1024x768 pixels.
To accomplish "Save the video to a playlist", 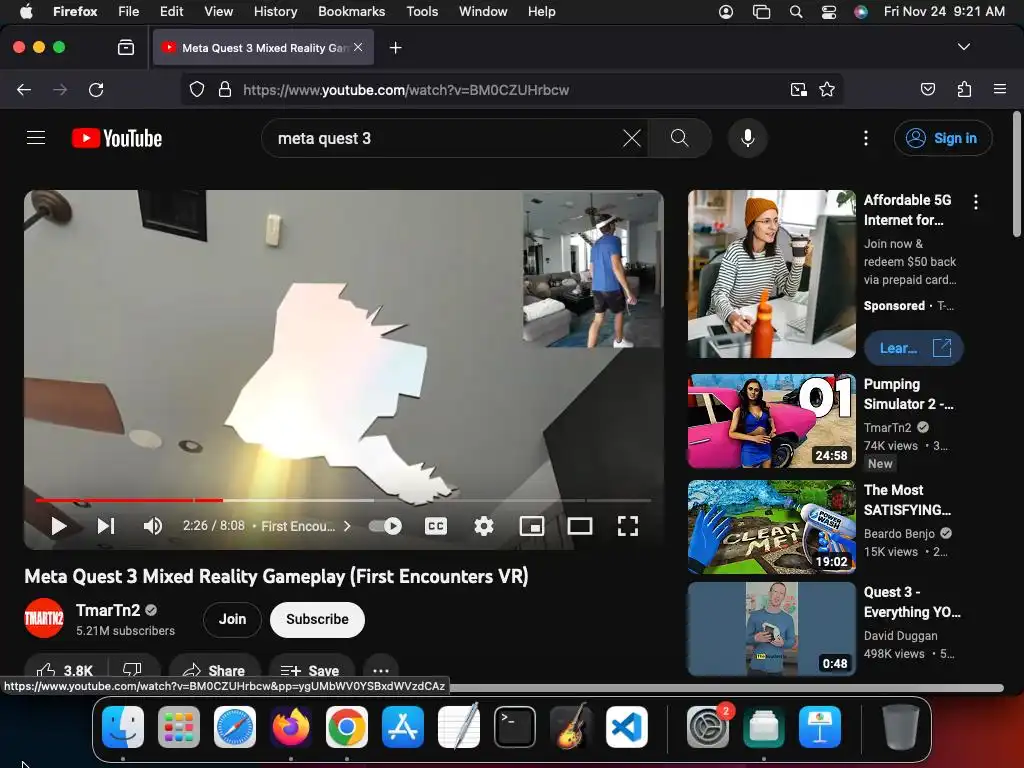I will [311, 670].
